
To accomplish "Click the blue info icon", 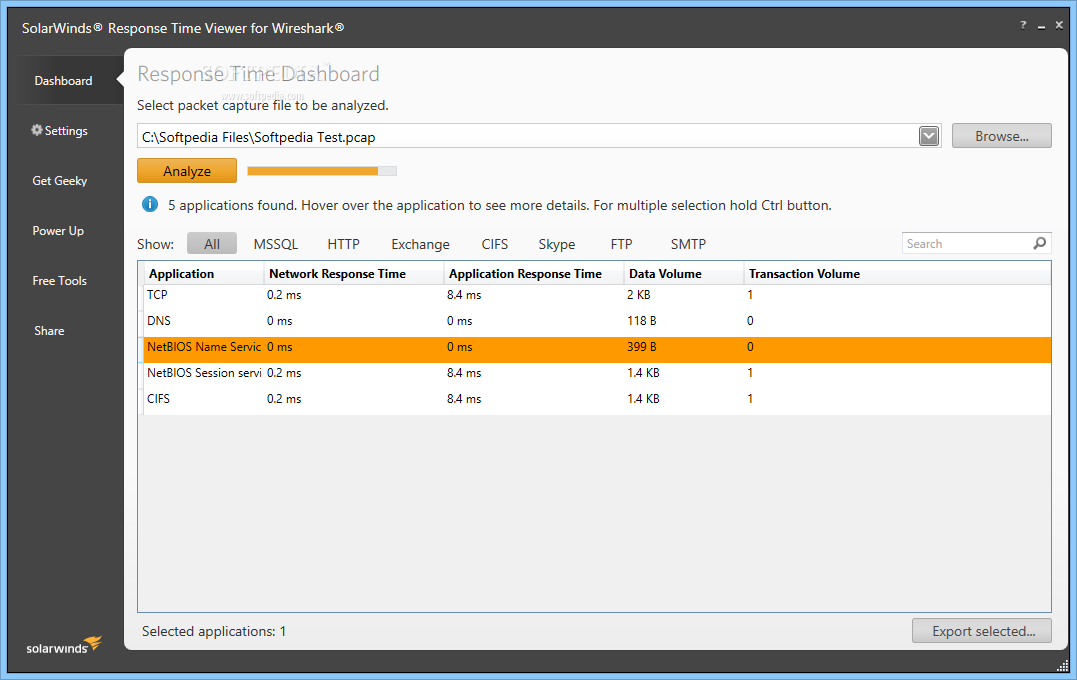I will click(x=150, y=204).
